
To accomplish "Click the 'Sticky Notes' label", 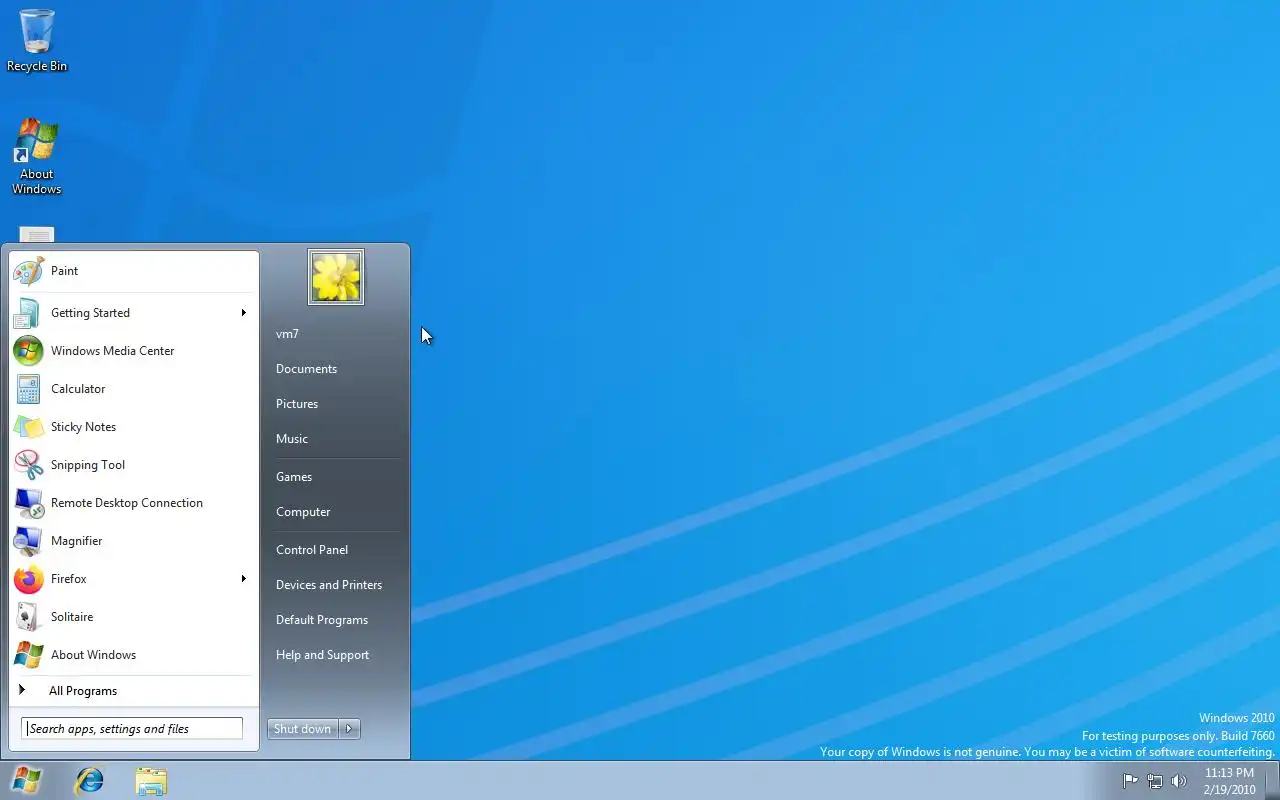I will [84, 427].
